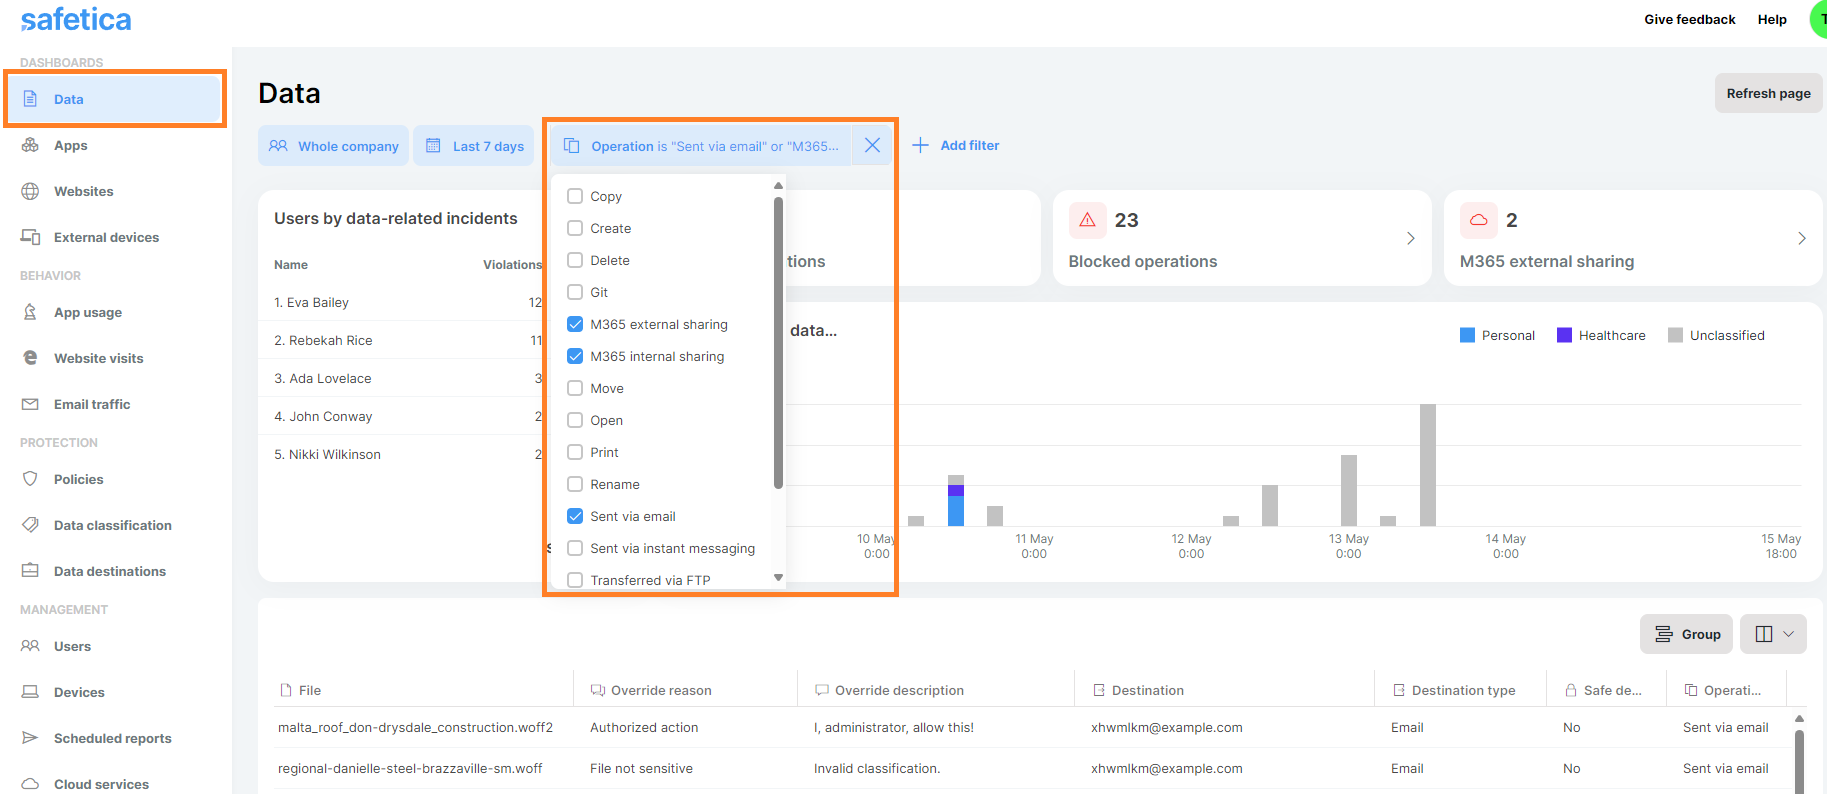Go to the Websites dashboard
The width and height of the screenshot is (1827, 794).
point(84,191)
